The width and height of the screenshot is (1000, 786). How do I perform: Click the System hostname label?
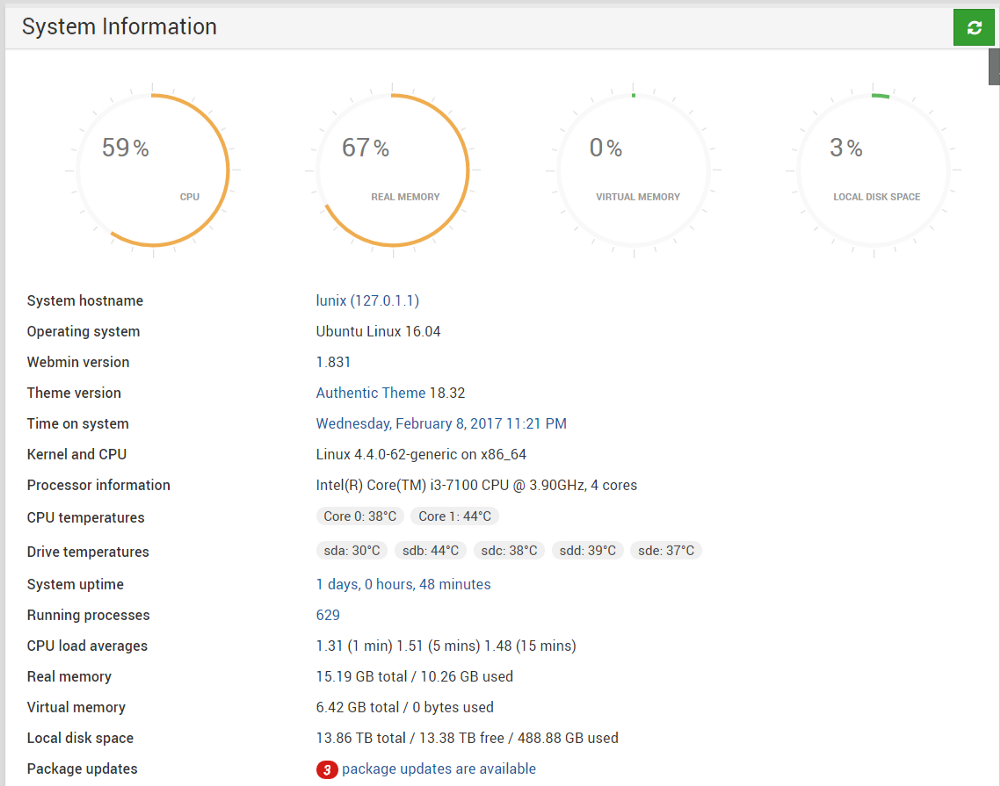tap(85, 300)
